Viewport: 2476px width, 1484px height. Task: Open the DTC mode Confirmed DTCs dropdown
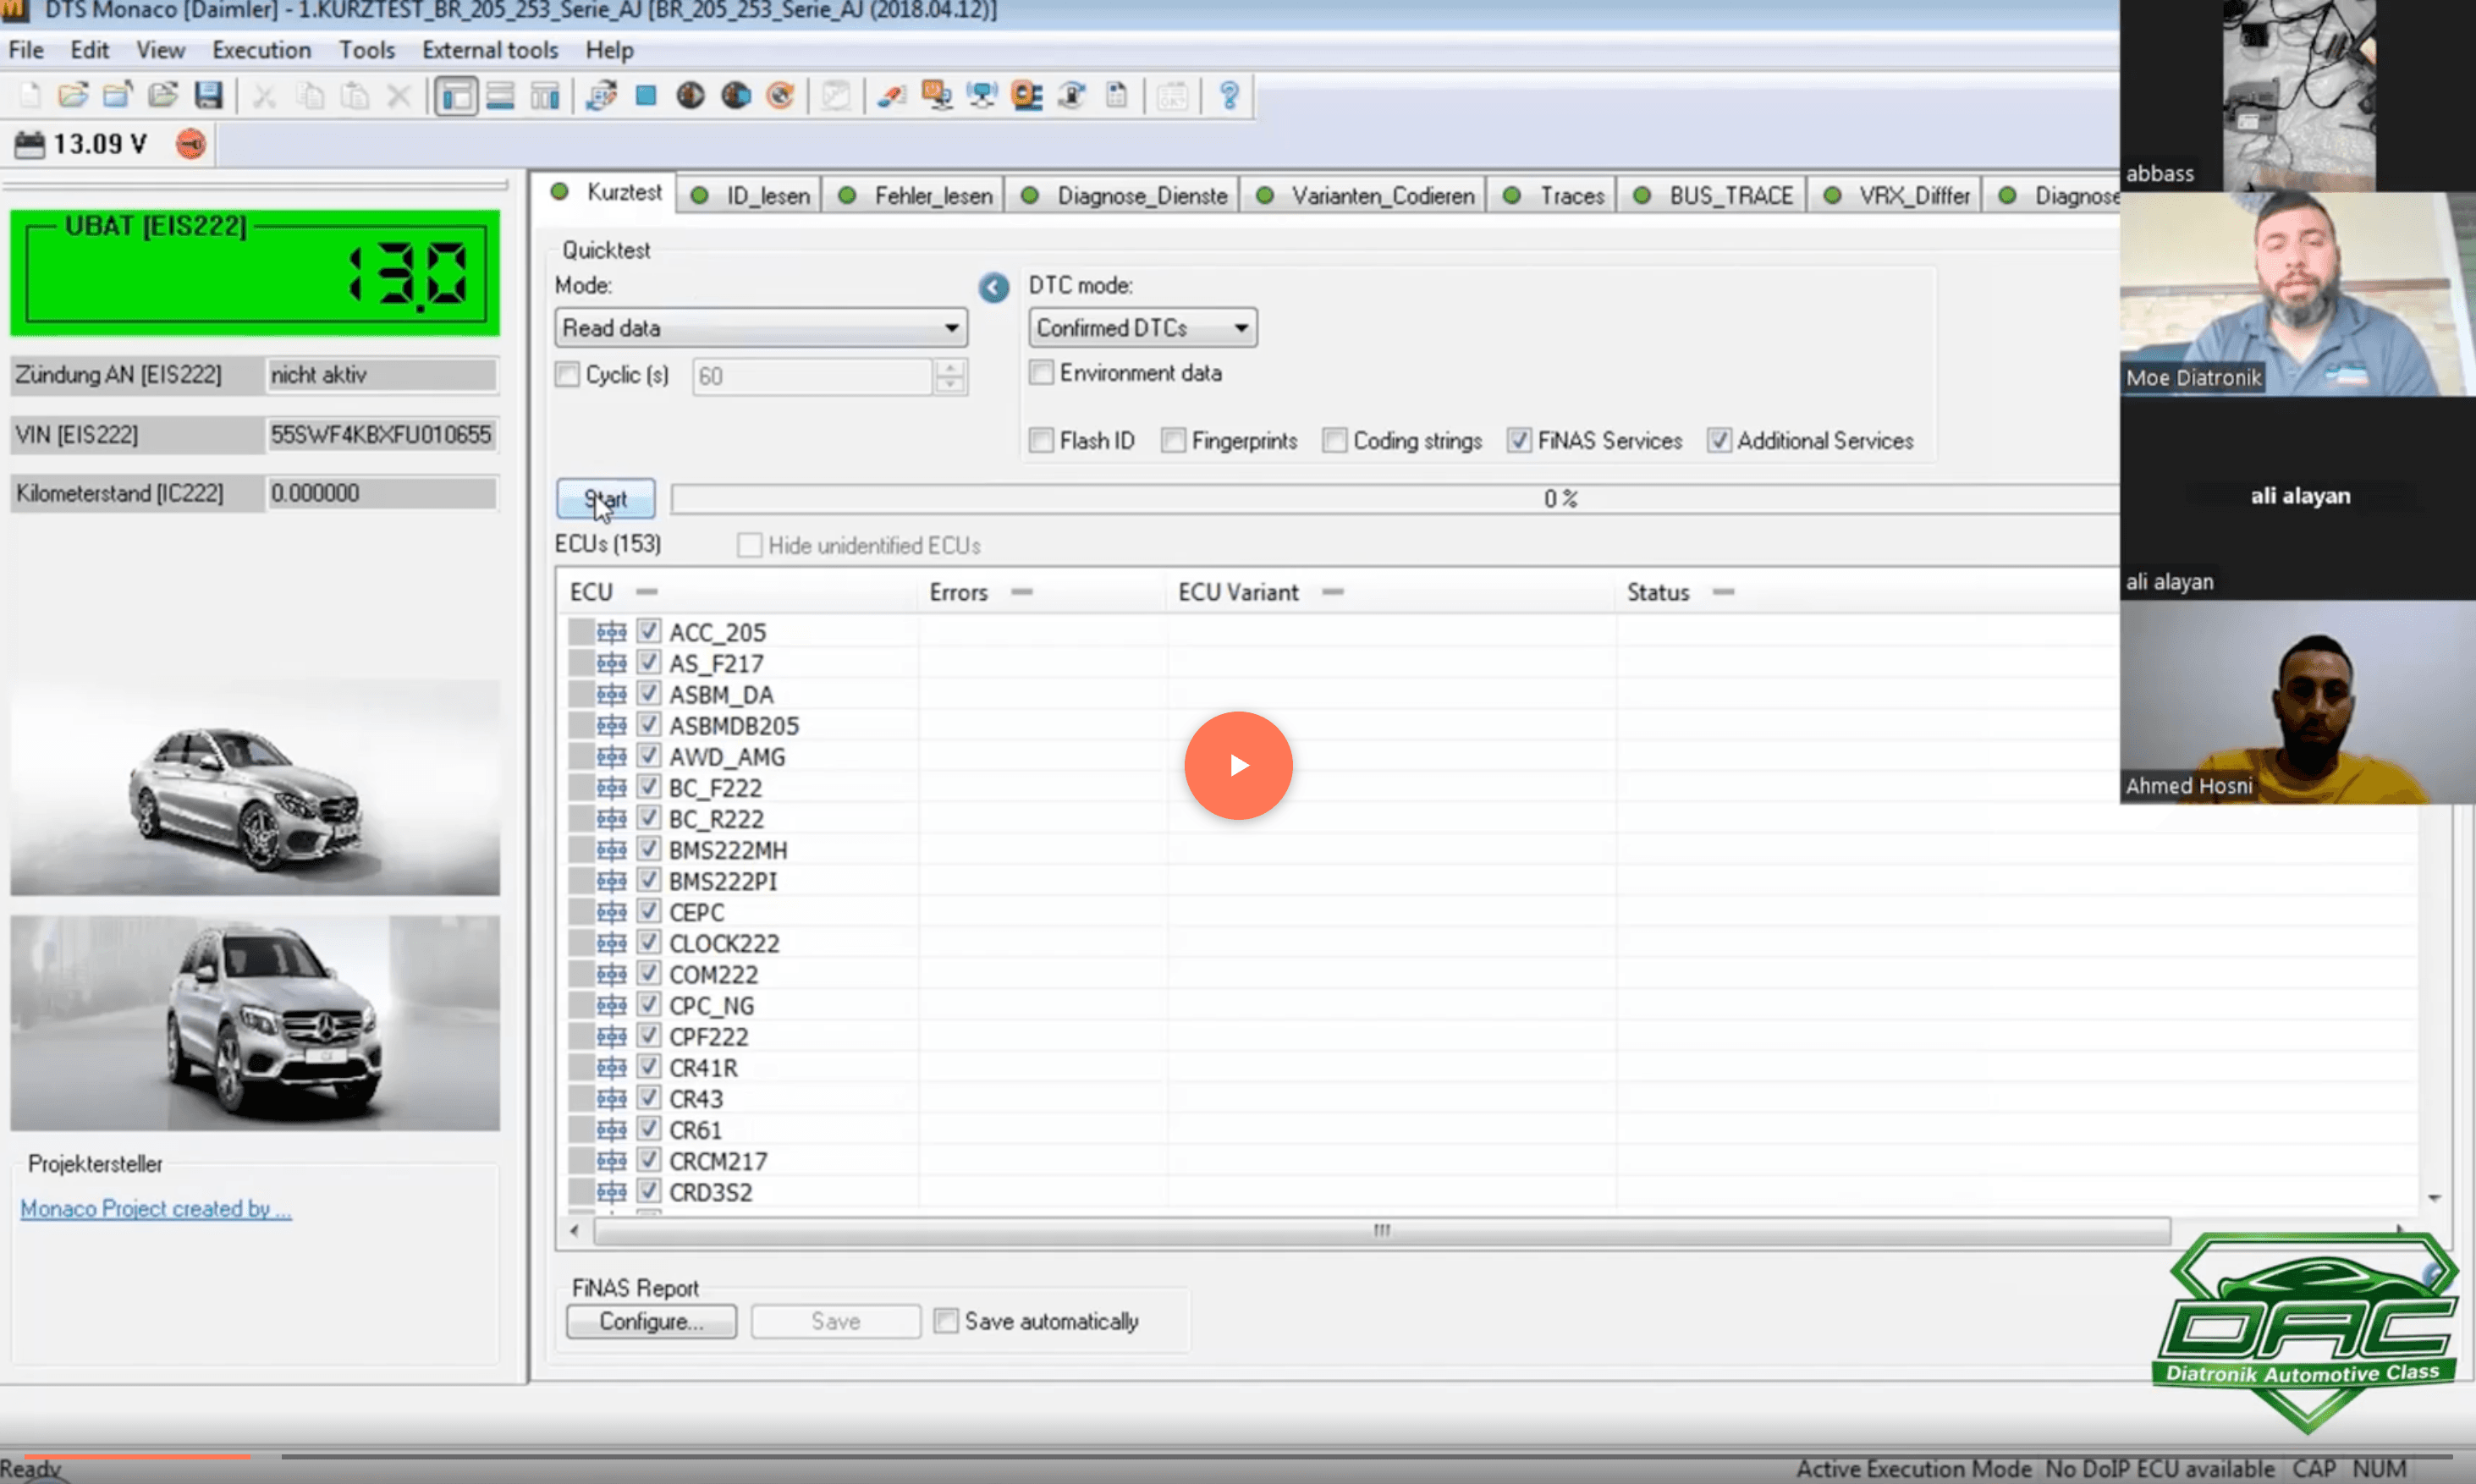pos(1143,328)
